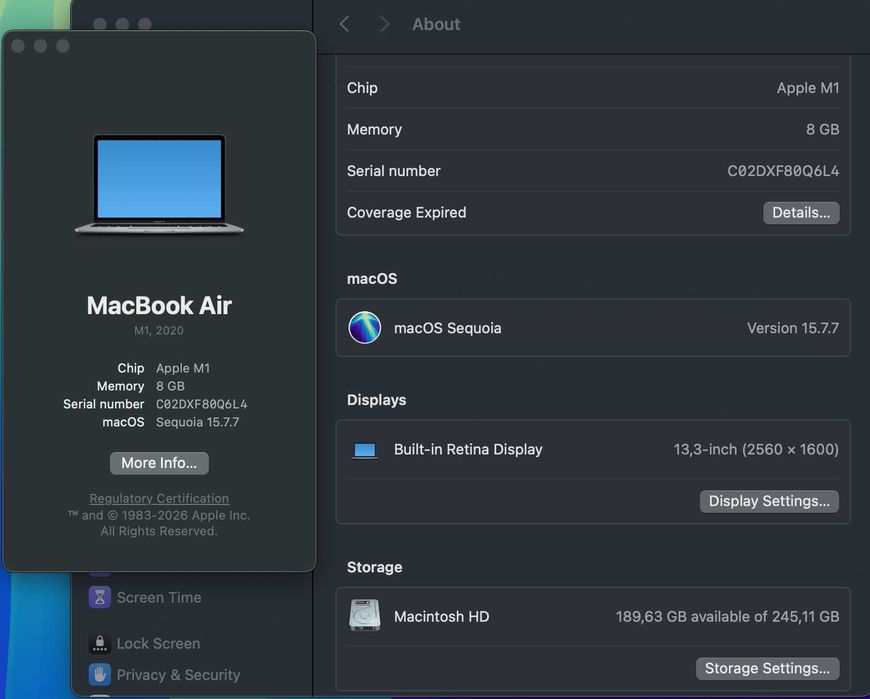Click the macOS Sequoia logo icon
The image size is (870, 699).
[x=365, y=327]
